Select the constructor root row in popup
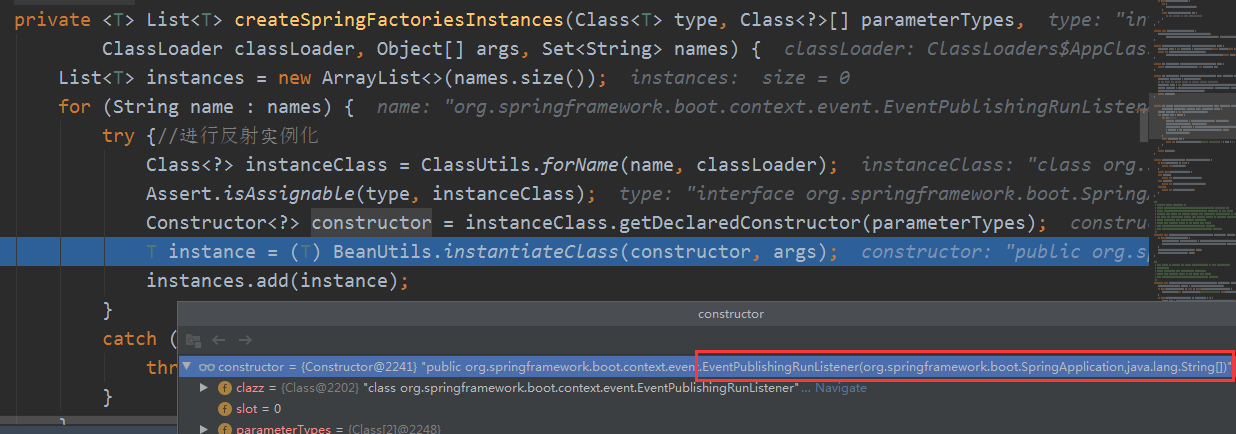This screenshot has height=434, width=1236. [707, 366]
